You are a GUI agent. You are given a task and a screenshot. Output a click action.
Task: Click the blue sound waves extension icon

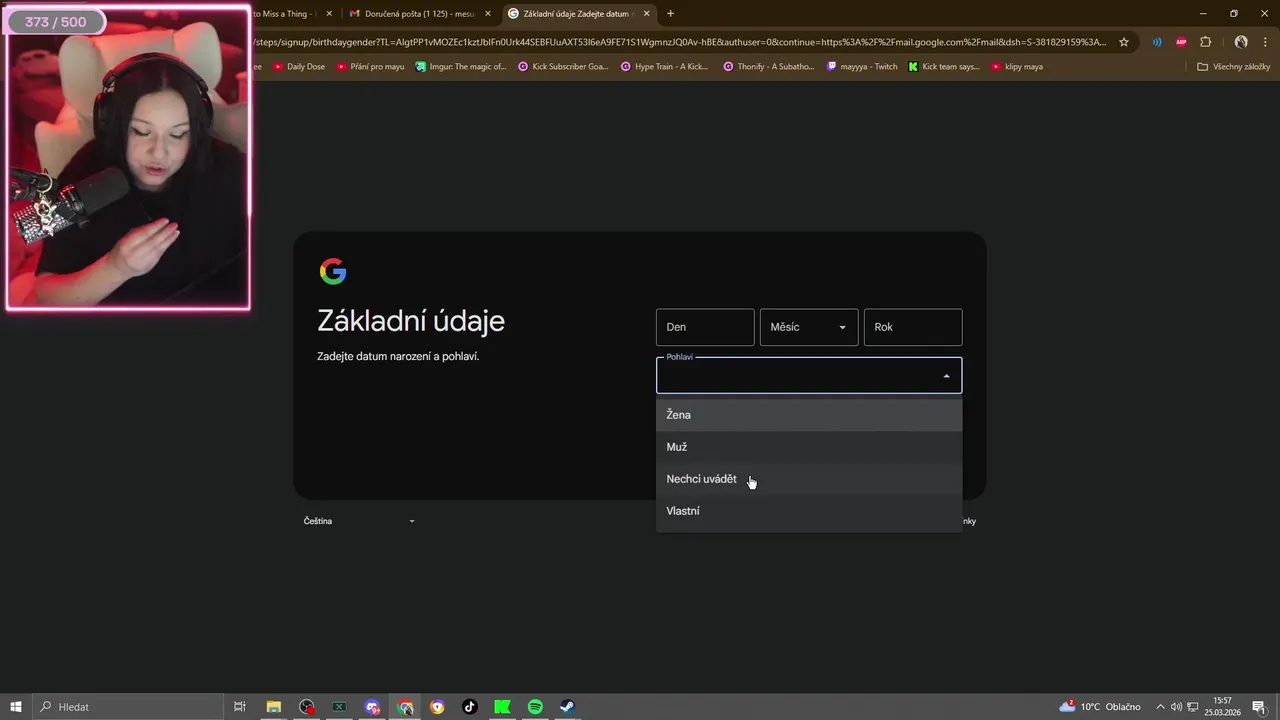pyautogui.click(x=1157, y=42)
